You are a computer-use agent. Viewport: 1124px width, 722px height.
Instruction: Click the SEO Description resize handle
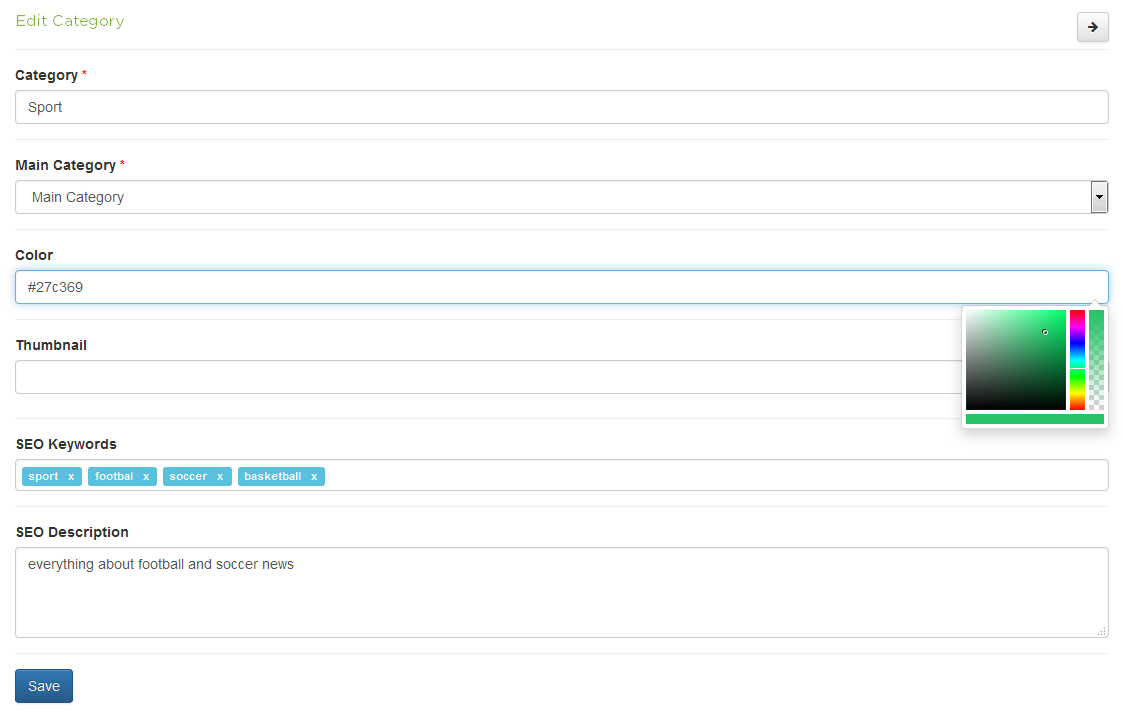pos(1102,631)
